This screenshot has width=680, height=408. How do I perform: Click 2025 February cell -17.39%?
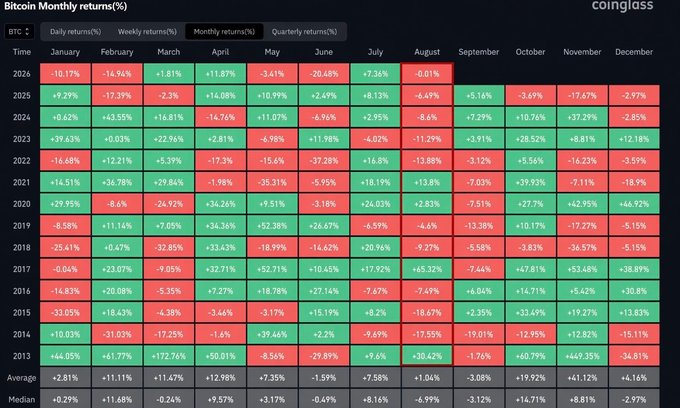117,95
